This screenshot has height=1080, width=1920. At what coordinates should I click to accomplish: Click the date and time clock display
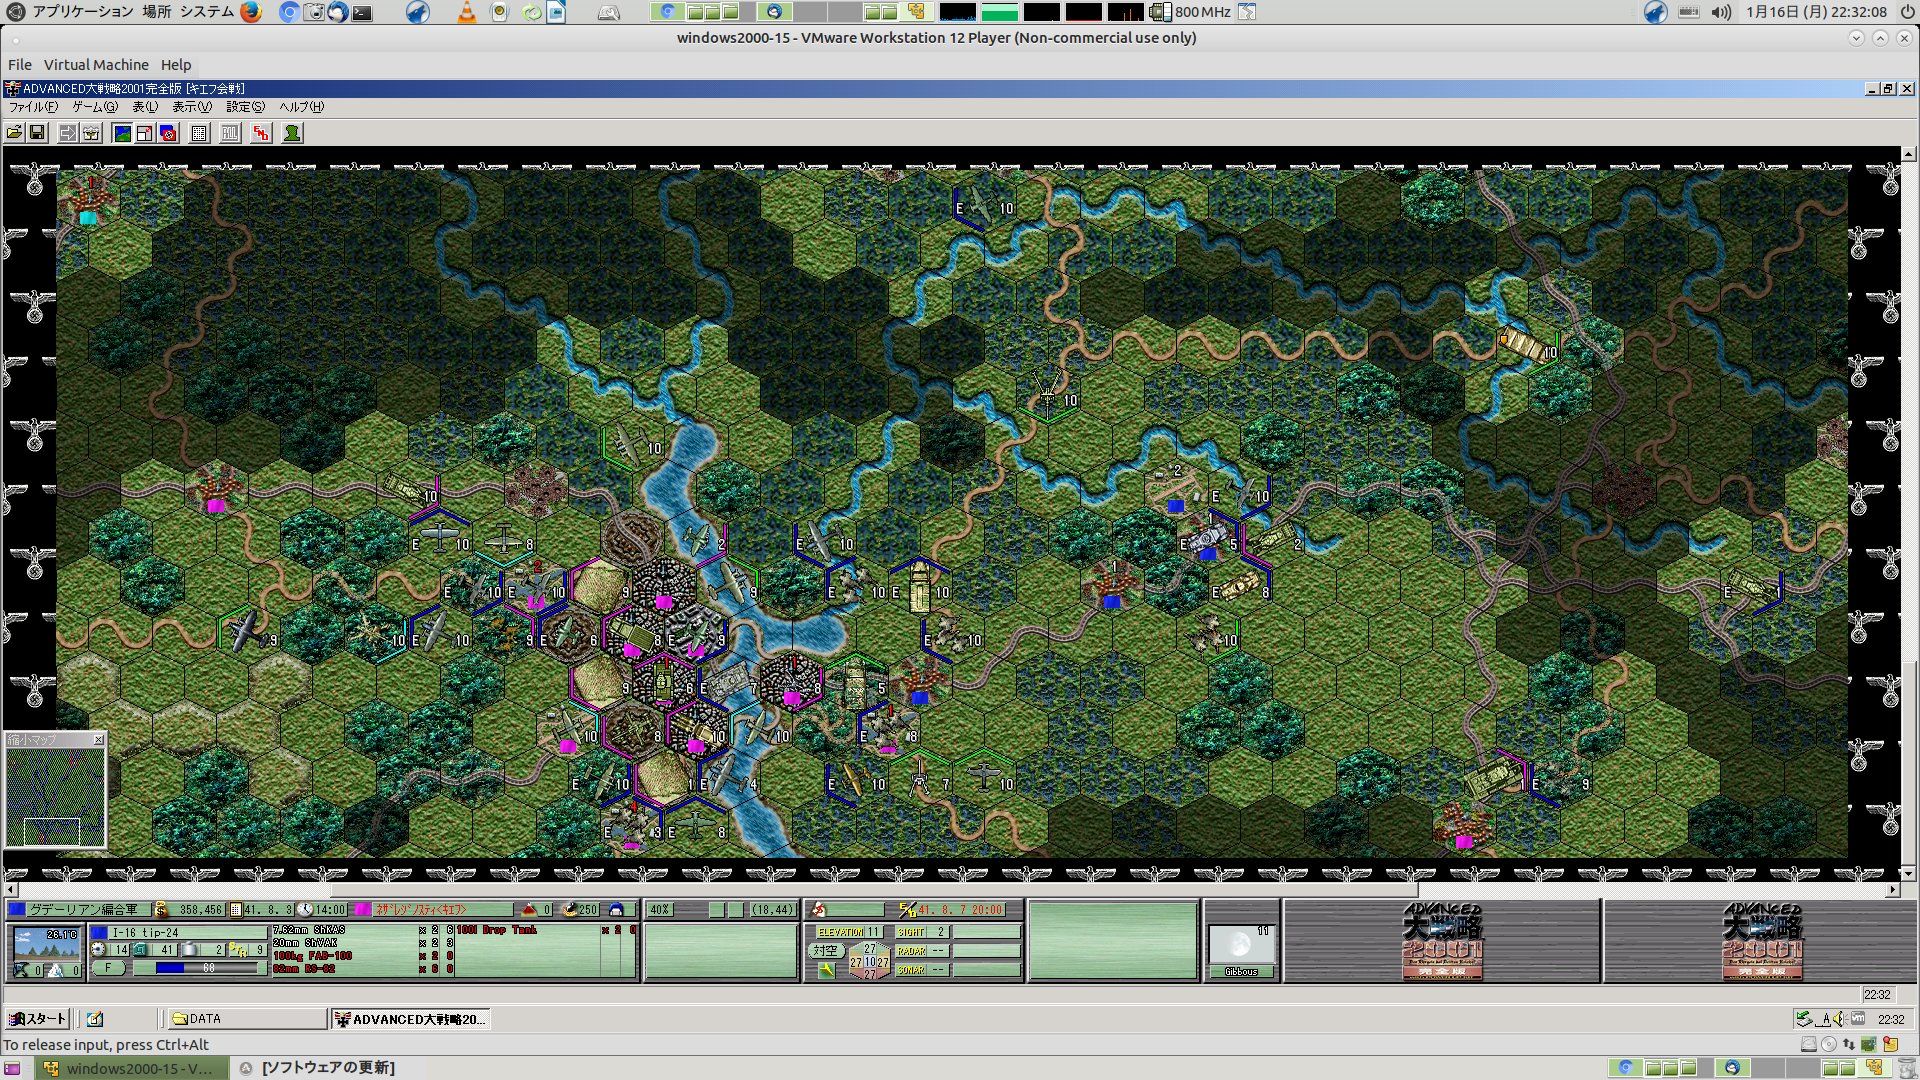[1816, 12]
